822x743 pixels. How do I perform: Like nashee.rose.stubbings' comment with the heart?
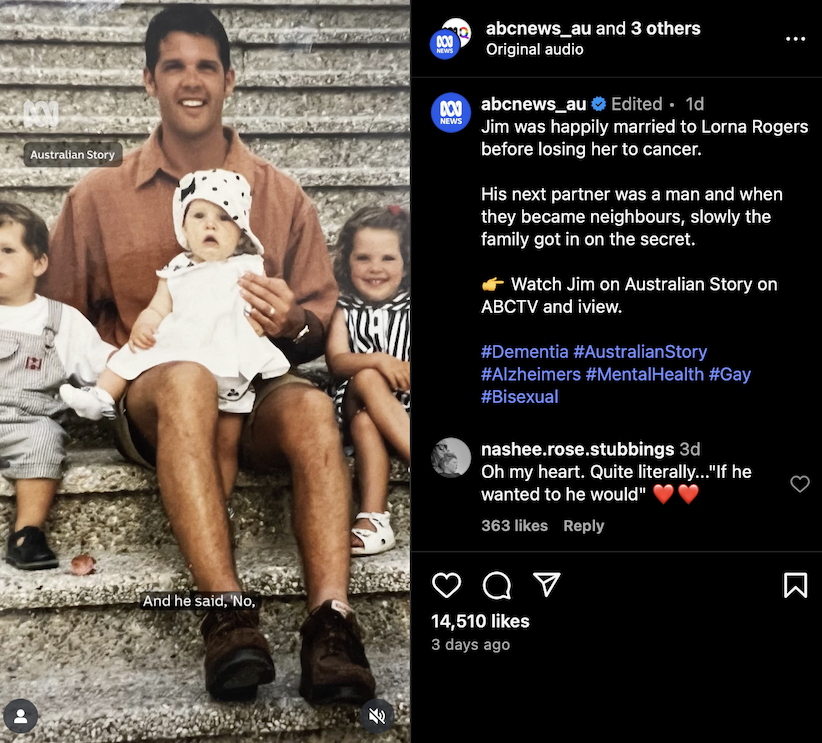click(x=799, y=483)
